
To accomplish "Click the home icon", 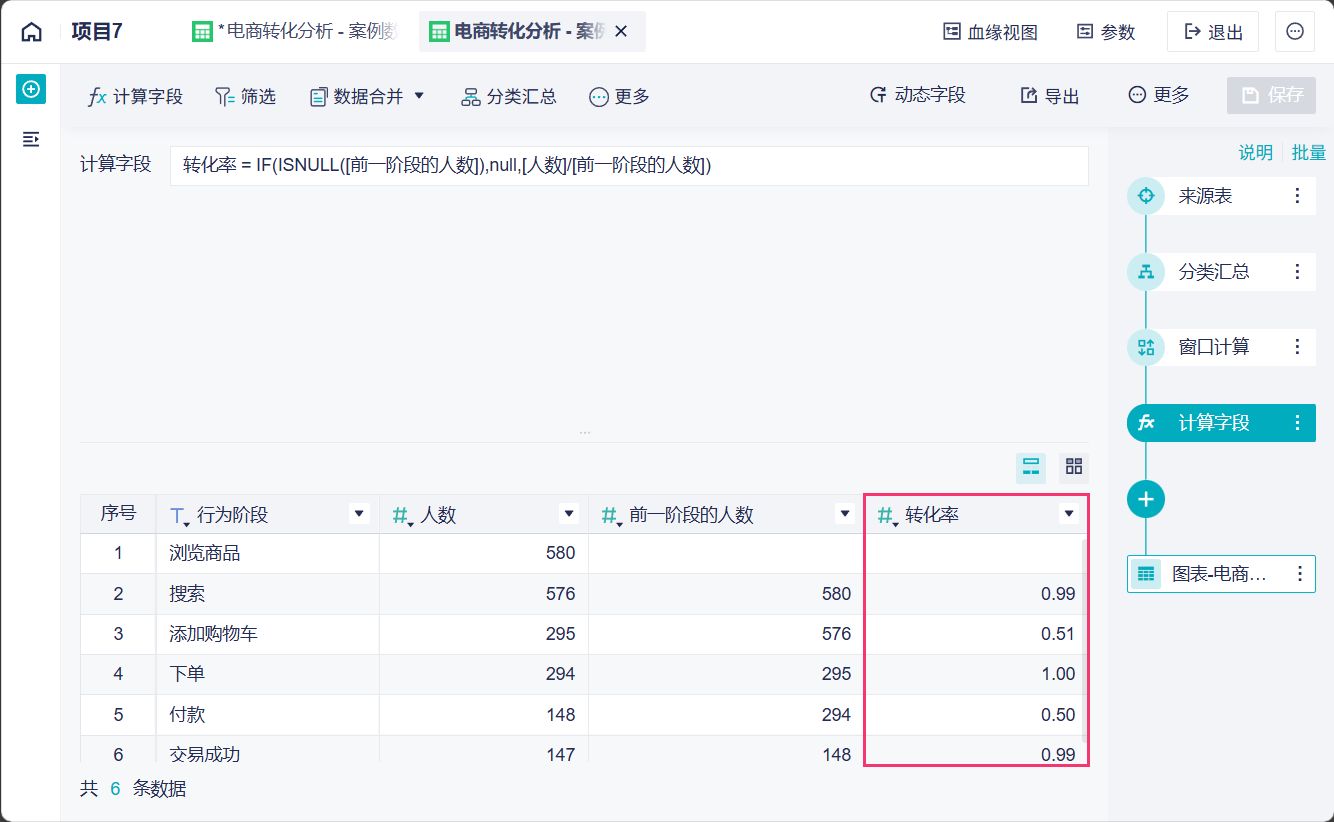I will click(x=32, y=32).
